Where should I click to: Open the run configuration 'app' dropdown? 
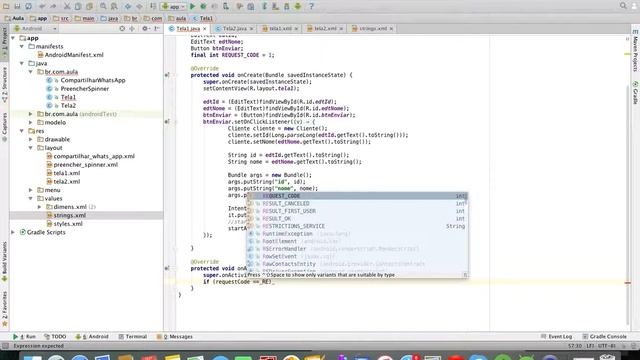[173, 6]
